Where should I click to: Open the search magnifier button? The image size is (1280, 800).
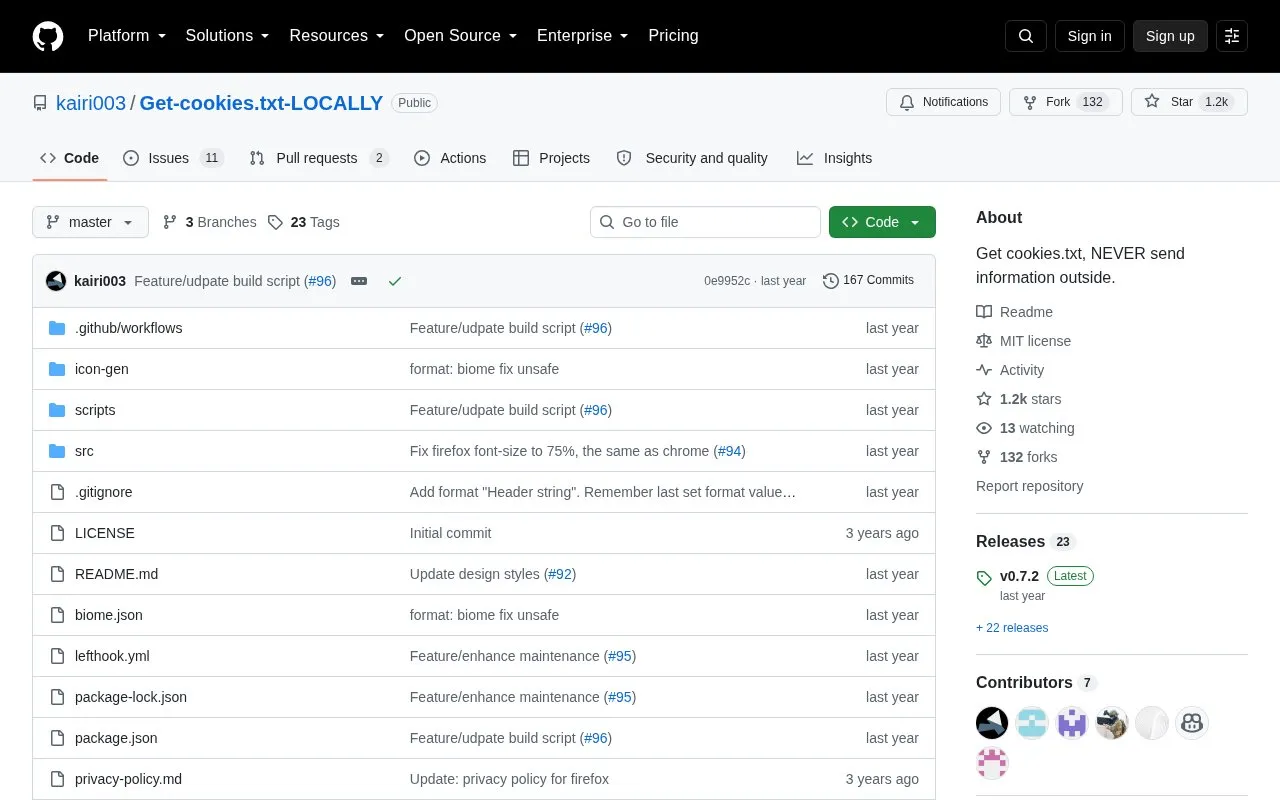coord(1026,36)
